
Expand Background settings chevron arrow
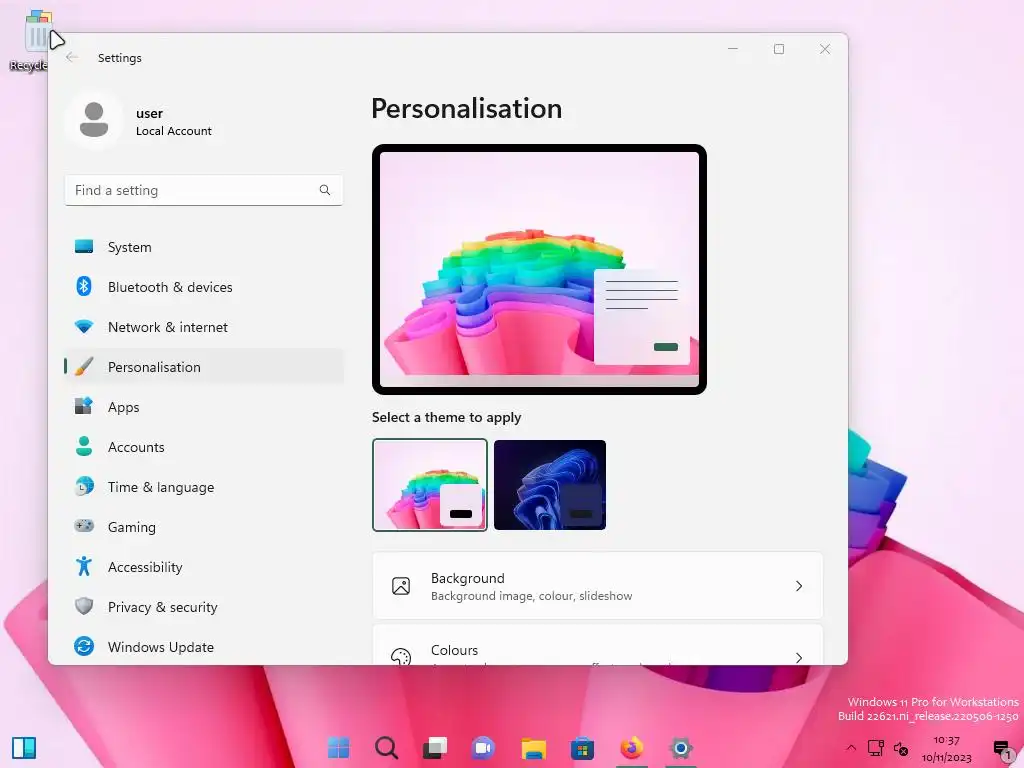click(799, 586)
